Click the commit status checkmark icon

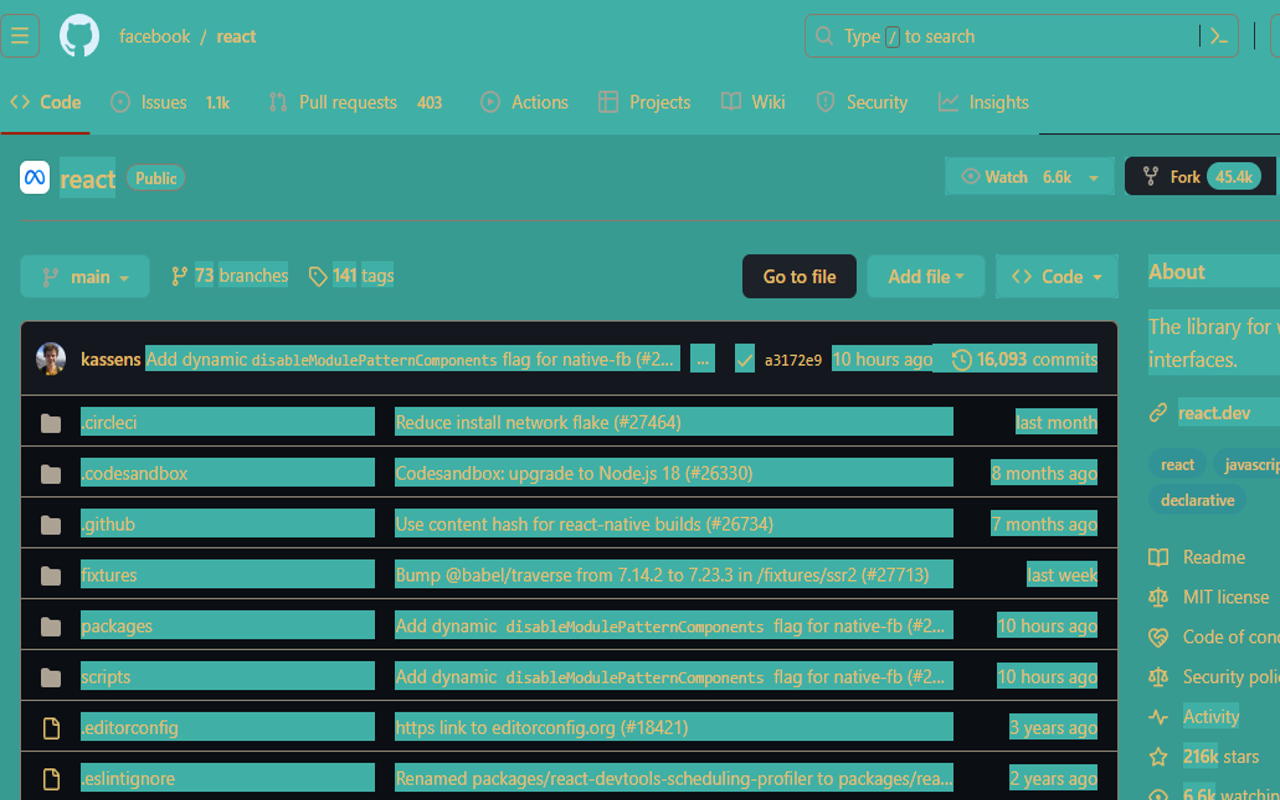pyautogui.click(x=744, y=359)
